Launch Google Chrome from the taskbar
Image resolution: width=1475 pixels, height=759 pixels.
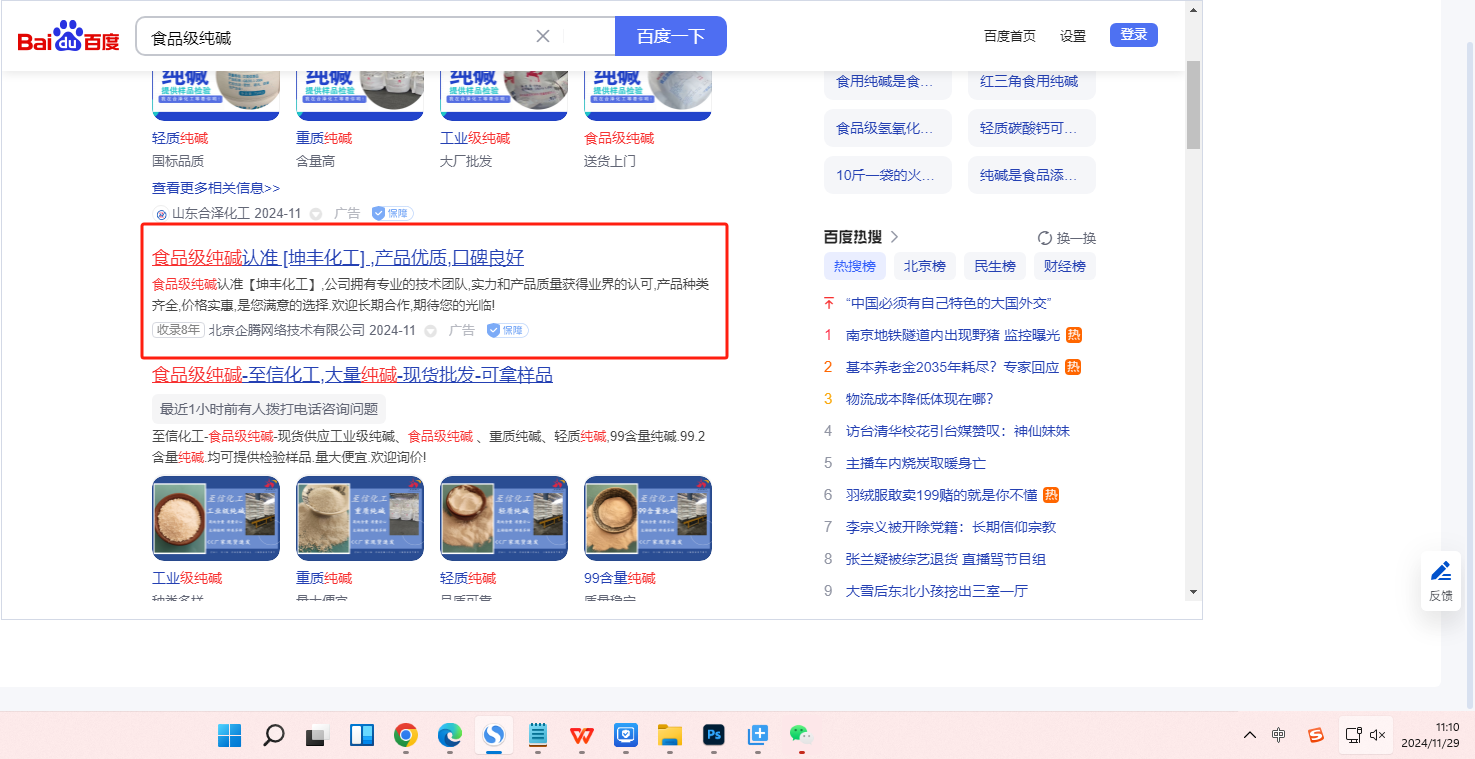tap(405, 736)
